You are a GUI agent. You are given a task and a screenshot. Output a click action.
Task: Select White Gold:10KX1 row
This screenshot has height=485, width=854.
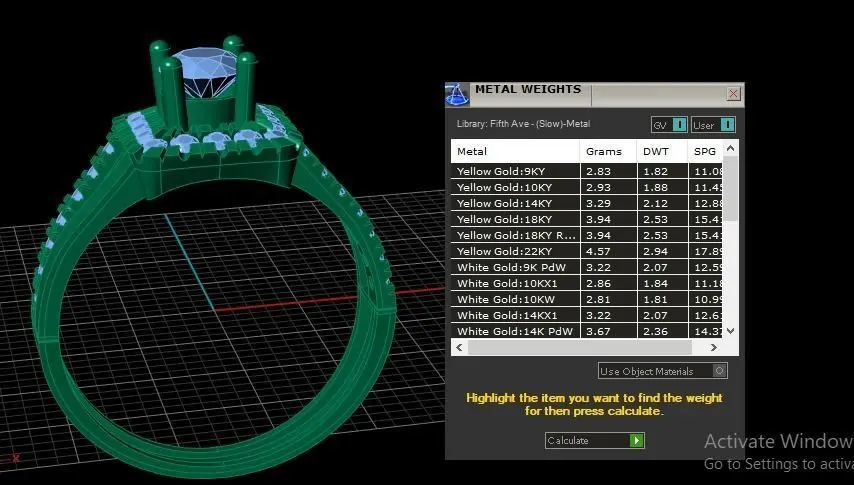coord(587,283)
